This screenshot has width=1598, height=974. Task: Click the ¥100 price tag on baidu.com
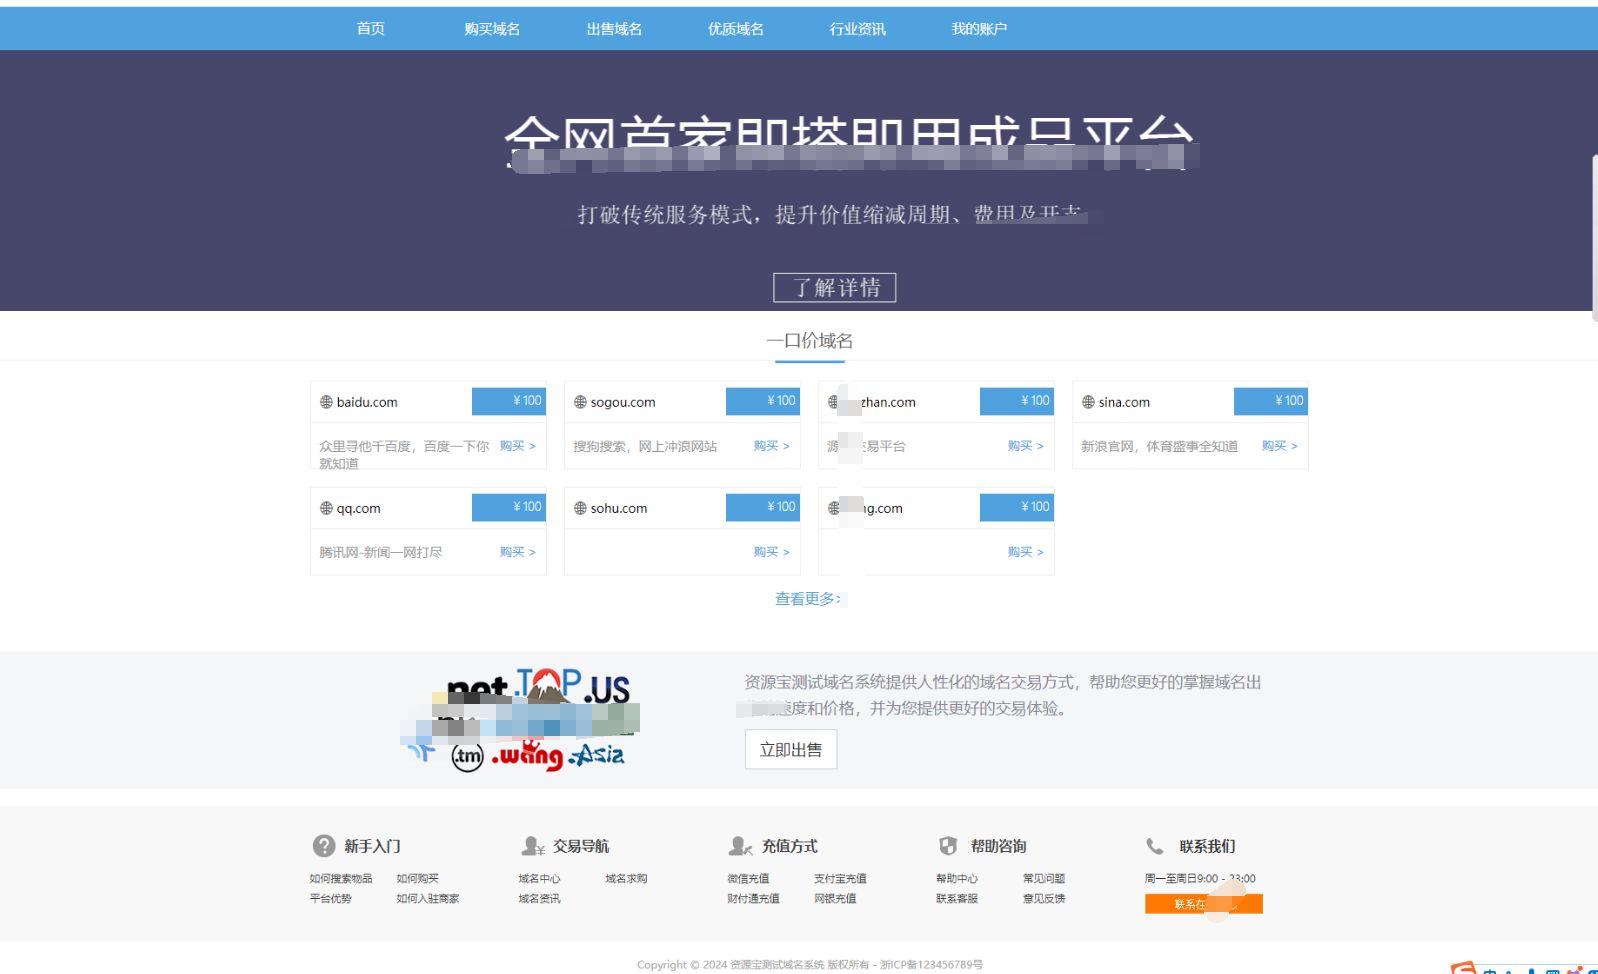click(509, 401)
